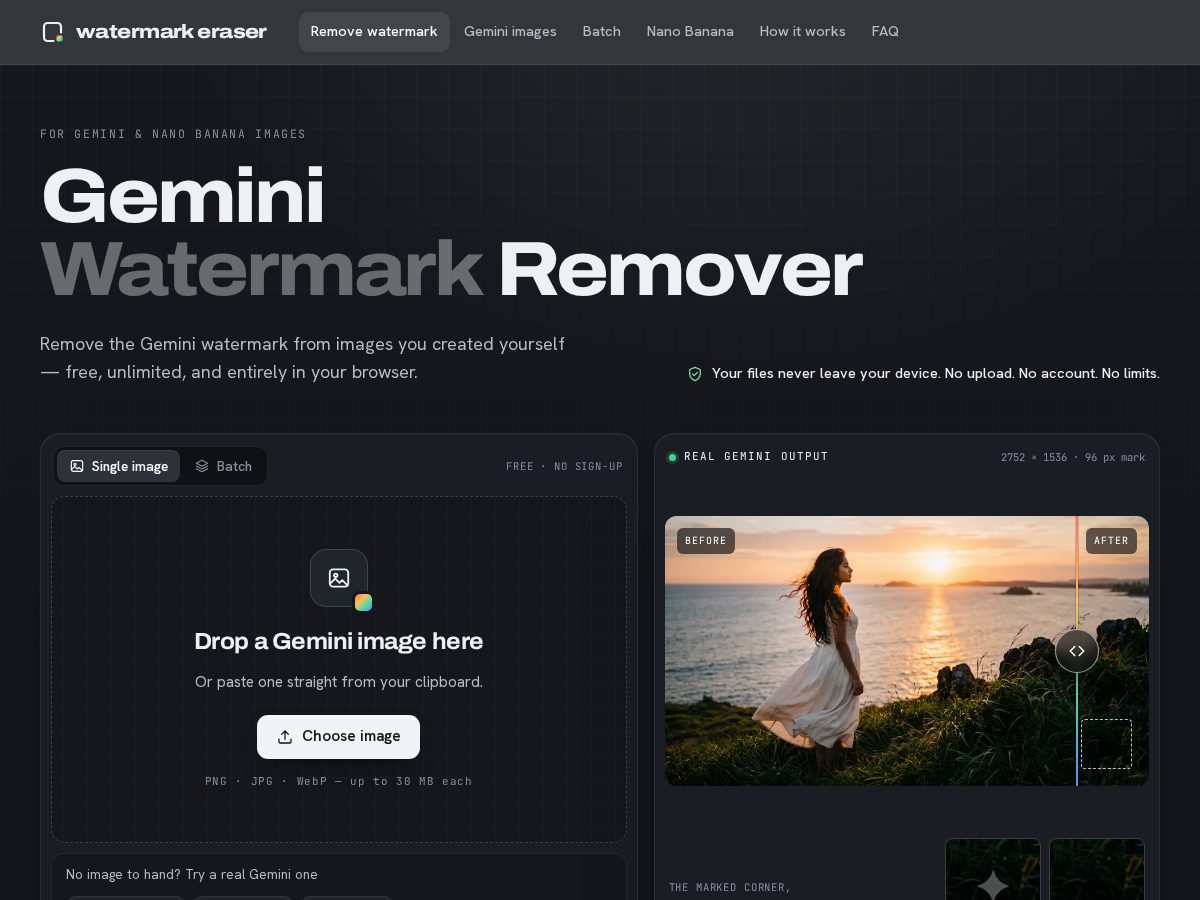Click 'Your files never leave your device' text

click(x=825, y=374)
